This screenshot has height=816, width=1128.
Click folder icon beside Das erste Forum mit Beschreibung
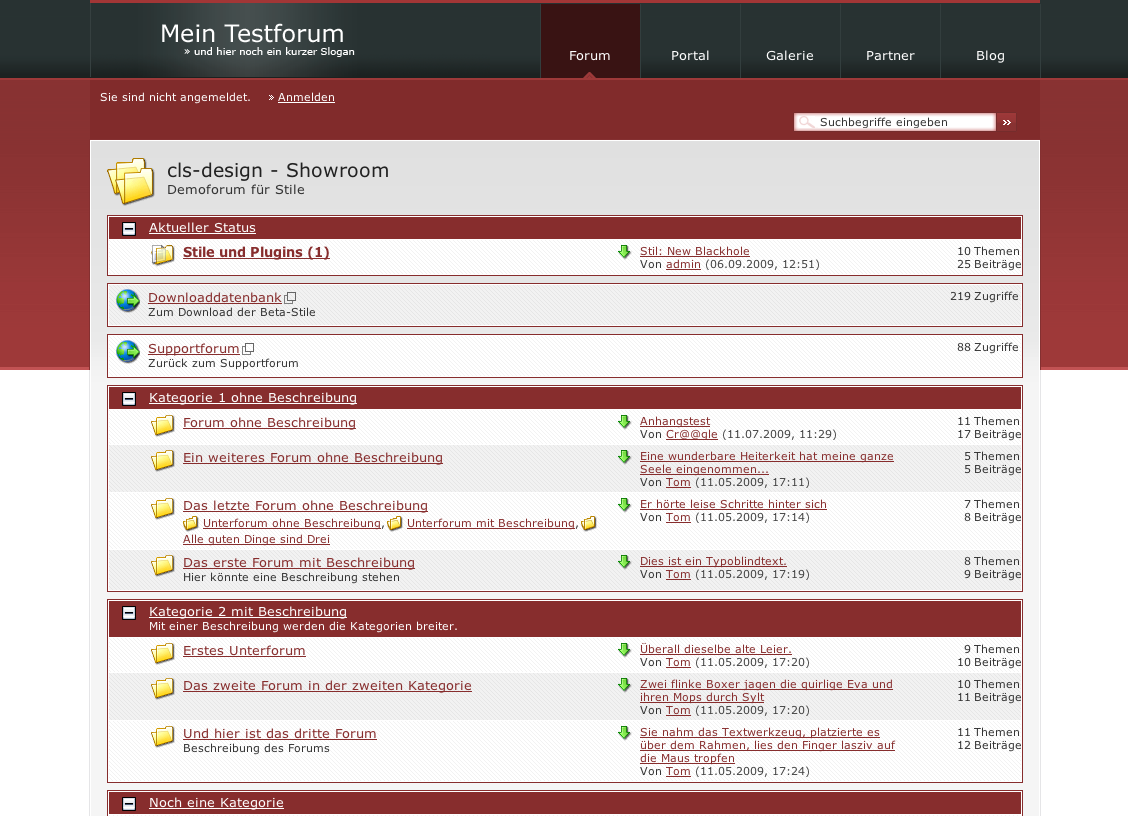tap(162, 566)
